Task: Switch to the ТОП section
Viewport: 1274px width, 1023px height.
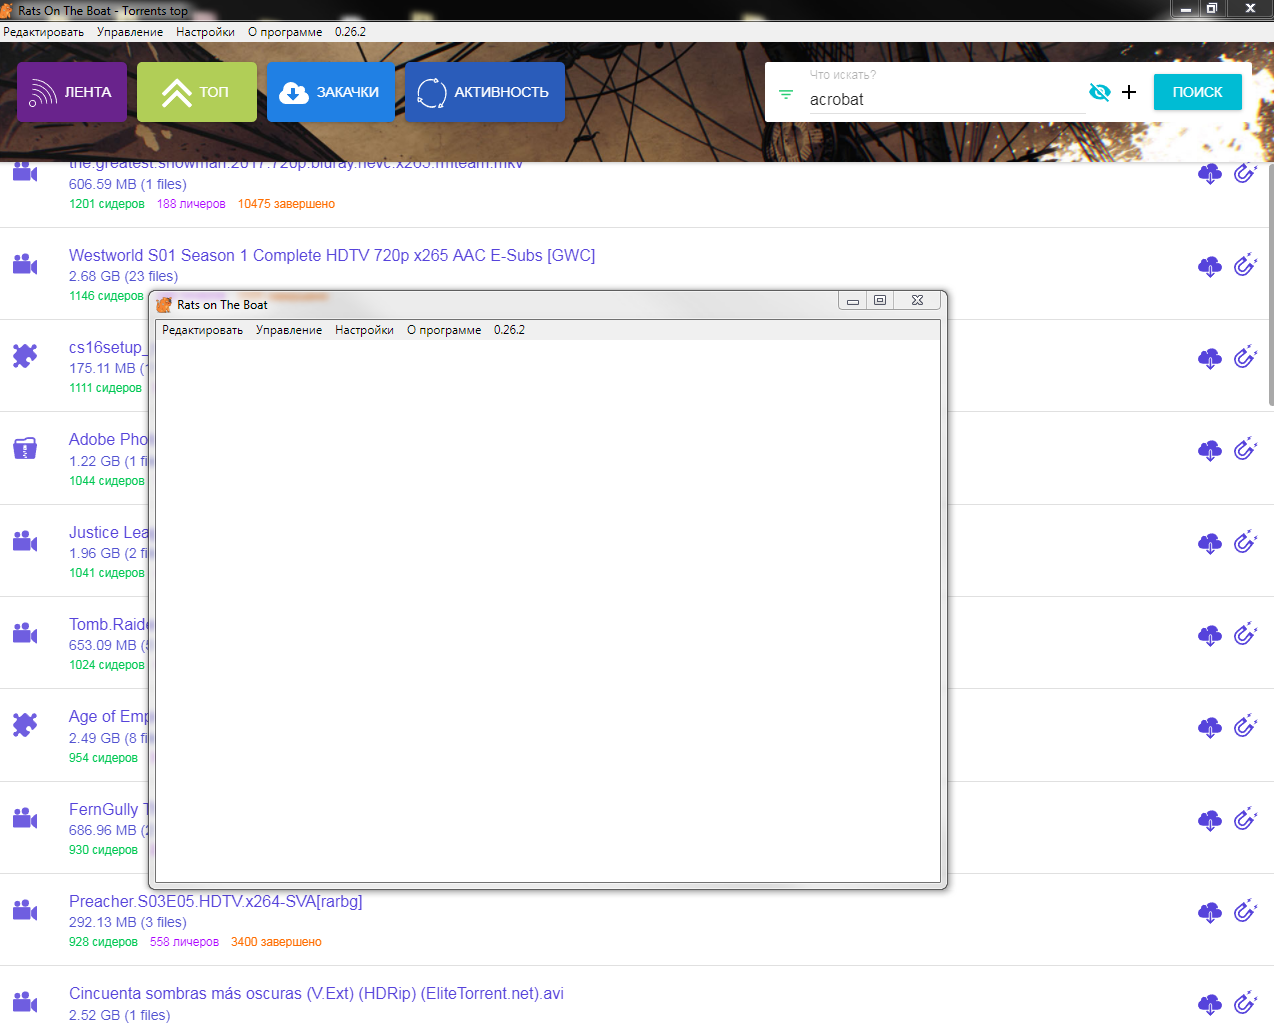Action: 197,92
